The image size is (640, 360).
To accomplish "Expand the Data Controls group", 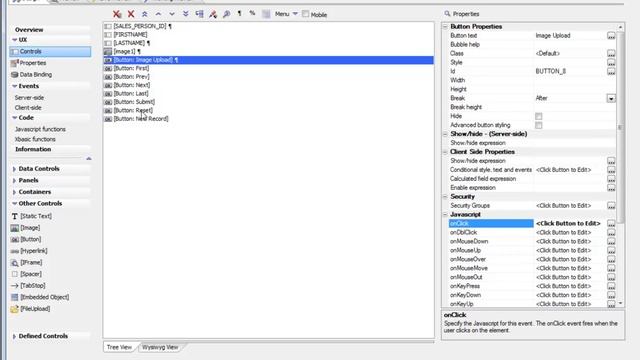I will (x=15, y=169).
